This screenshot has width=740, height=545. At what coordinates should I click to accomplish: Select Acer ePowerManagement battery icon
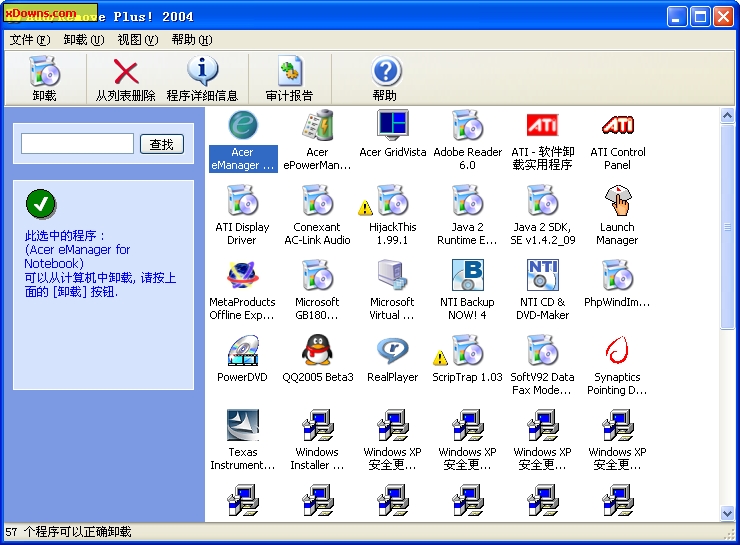pos(317,125)
